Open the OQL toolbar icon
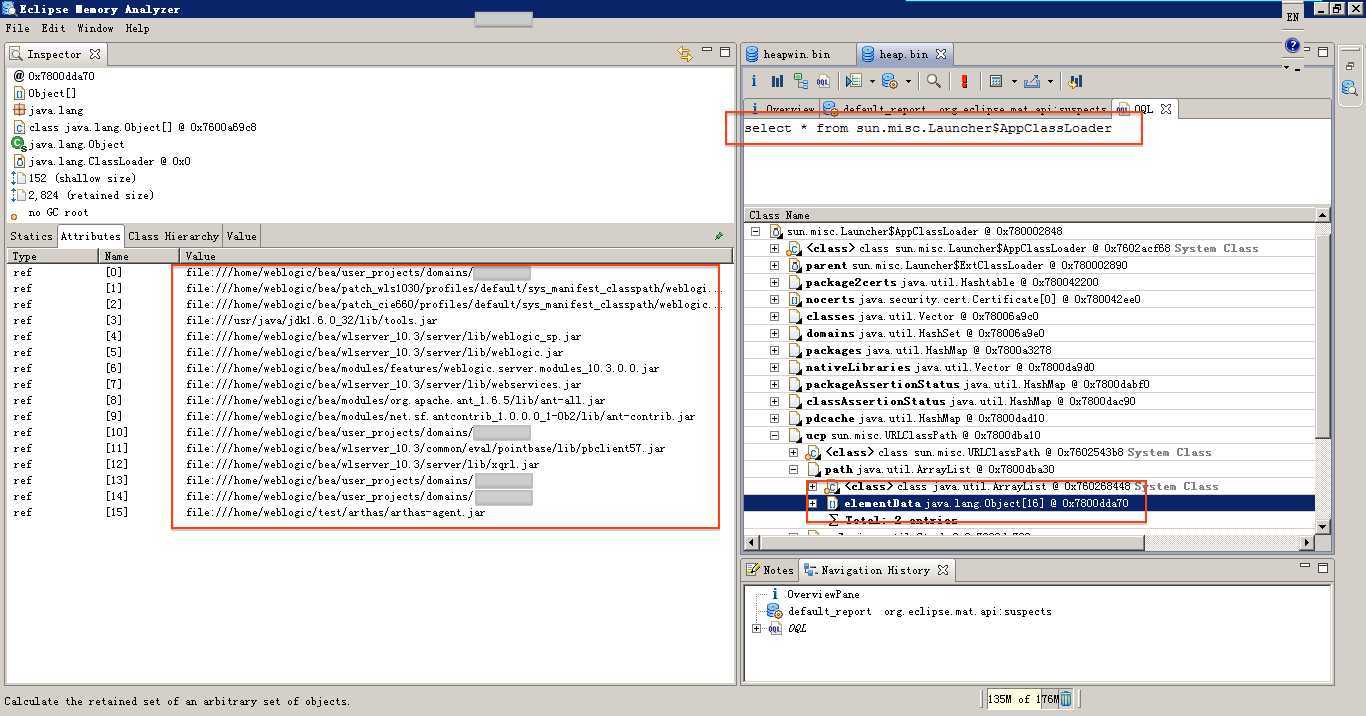The height and width of the screenshot is (716, 1366). click(x=823, y=81)
